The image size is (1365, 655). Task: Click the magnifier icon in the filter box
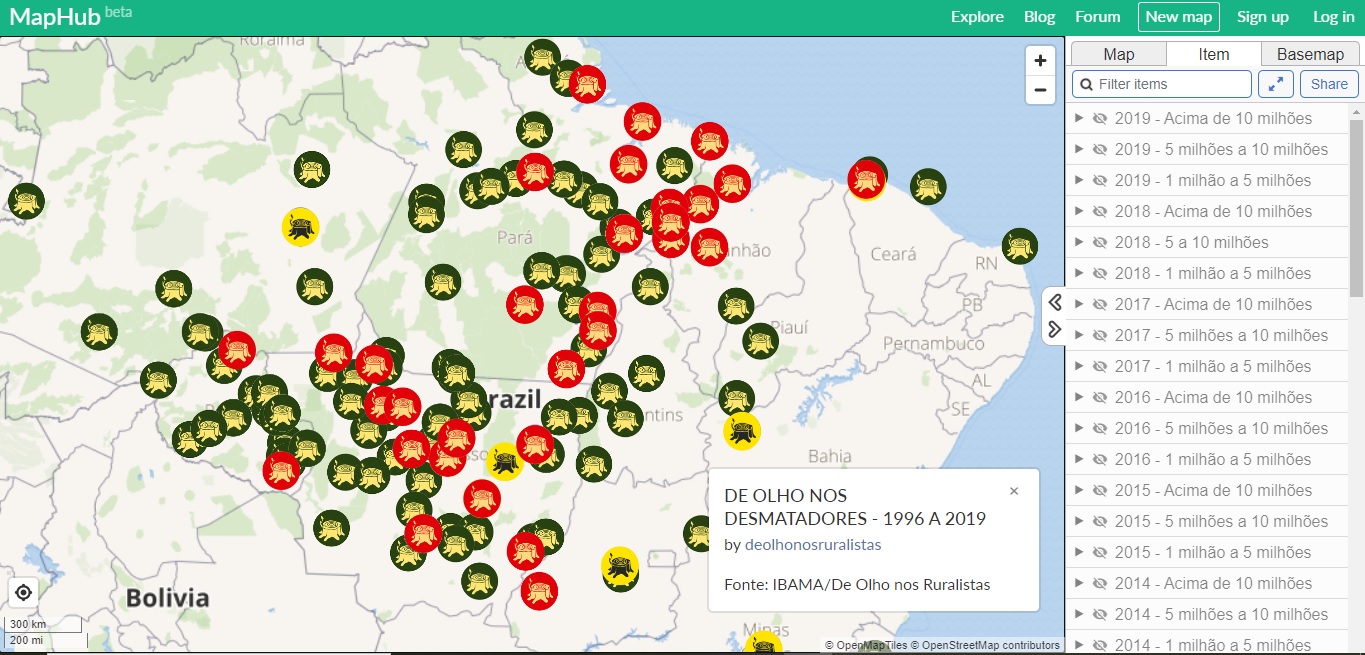(1085, 84)
